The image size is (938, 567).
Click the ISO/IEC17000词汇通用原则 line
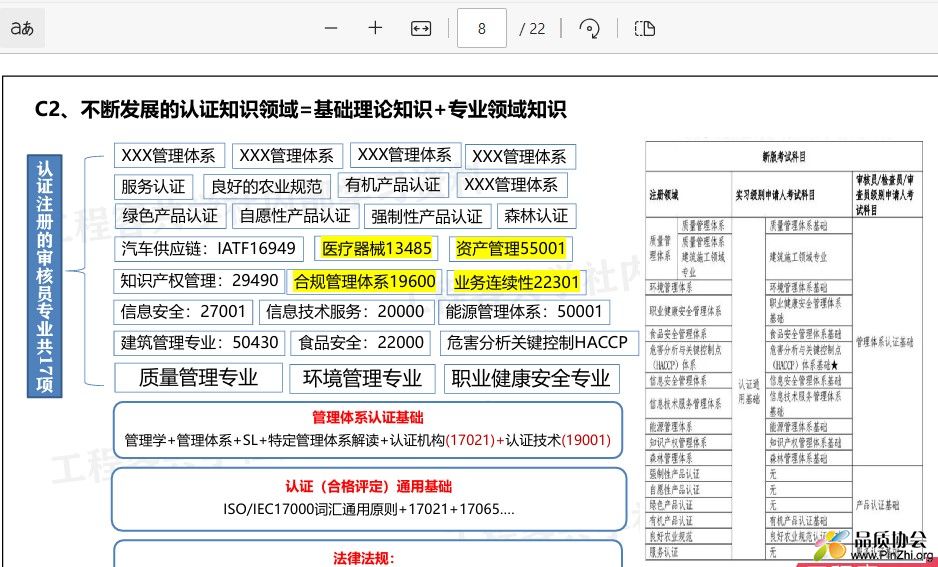tap(368, 510)
